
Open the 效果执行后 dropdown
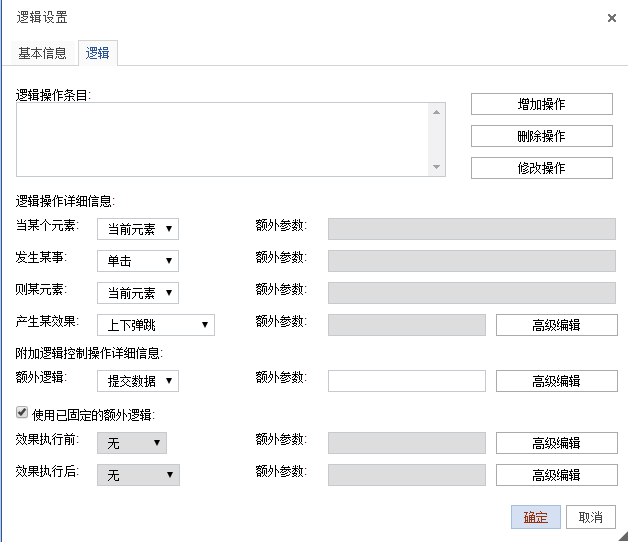tap(138, 475)
